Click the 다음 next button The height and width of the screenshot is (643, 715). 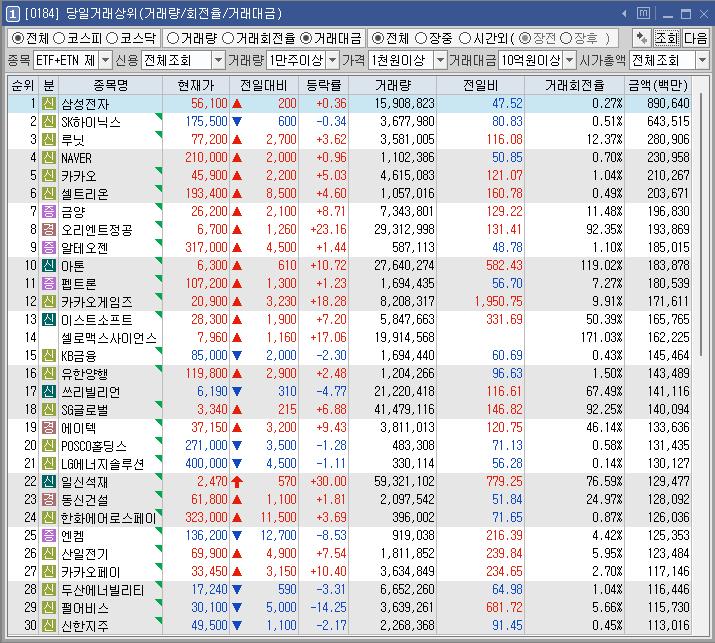click(x=695, y=38)
